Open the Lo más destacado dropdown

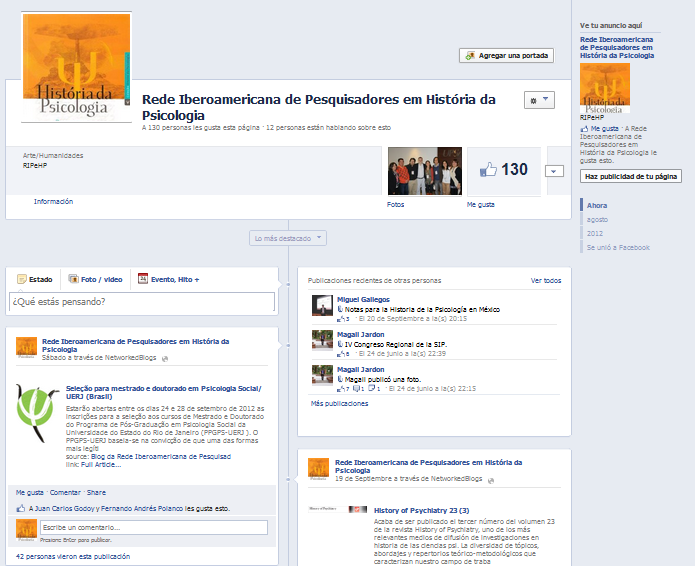(288, 238)
